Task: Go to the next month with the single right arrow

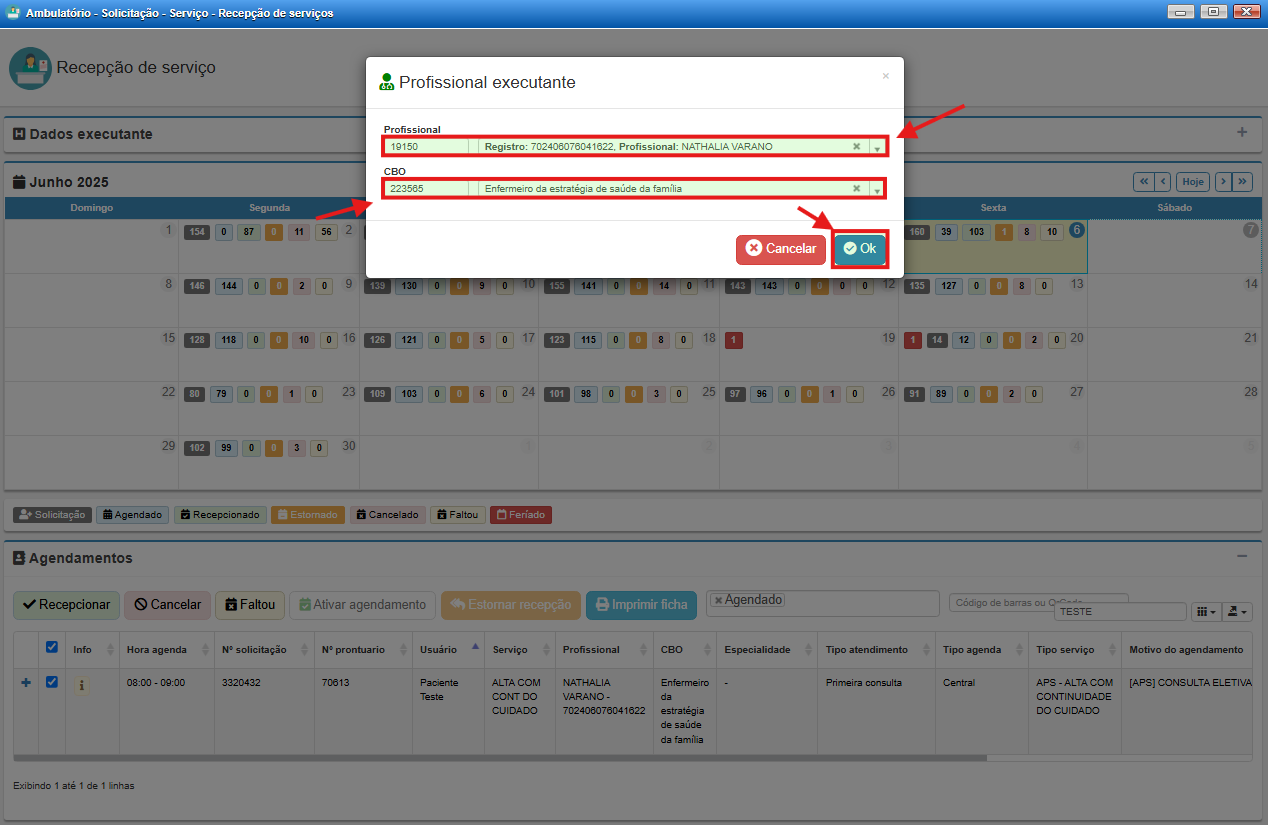Action: 1222,182
